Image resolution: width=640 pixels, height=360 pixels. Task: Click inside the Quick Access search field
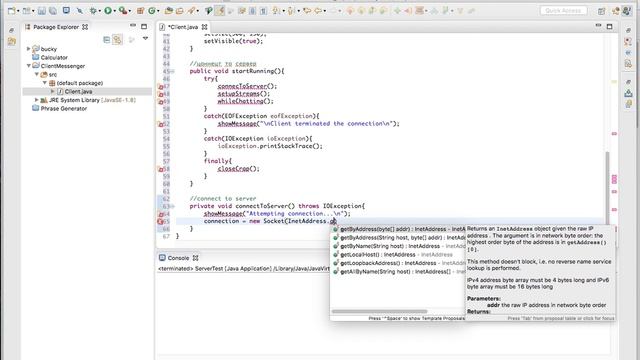tap(563, 11)
